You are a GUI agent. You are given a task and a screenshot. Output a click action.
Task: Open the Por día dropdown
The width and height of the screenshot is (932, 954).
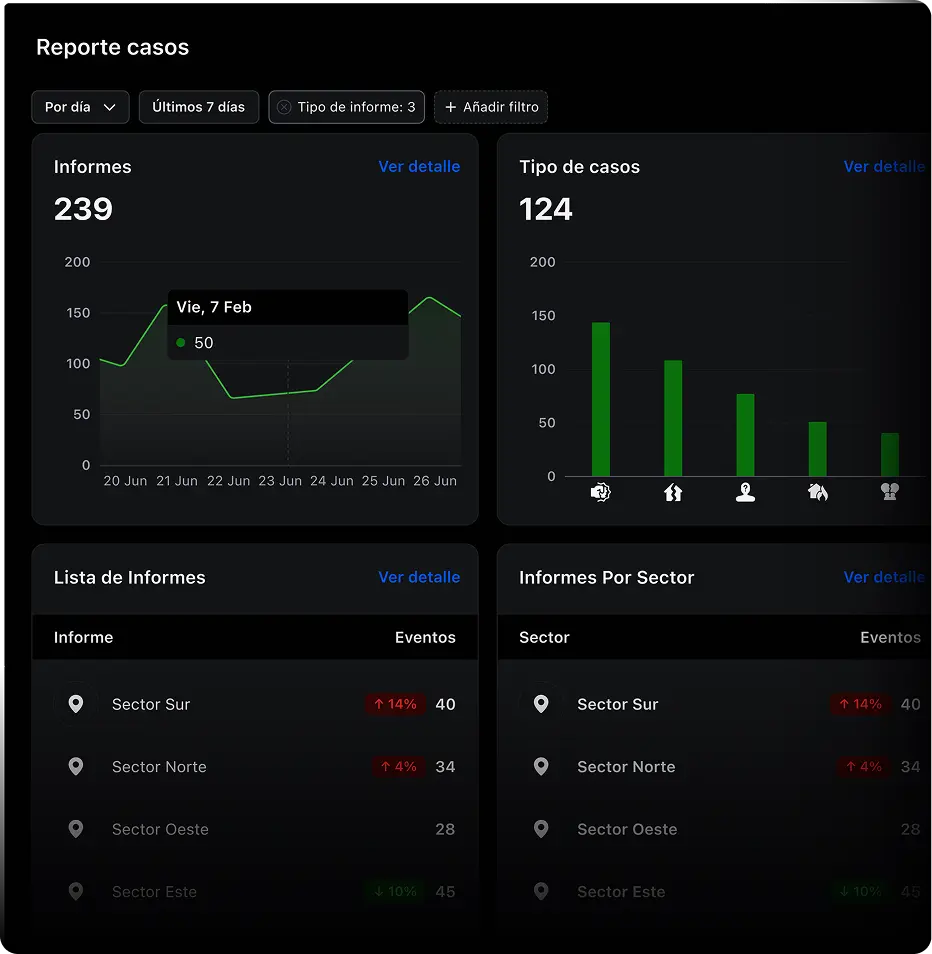80,107
